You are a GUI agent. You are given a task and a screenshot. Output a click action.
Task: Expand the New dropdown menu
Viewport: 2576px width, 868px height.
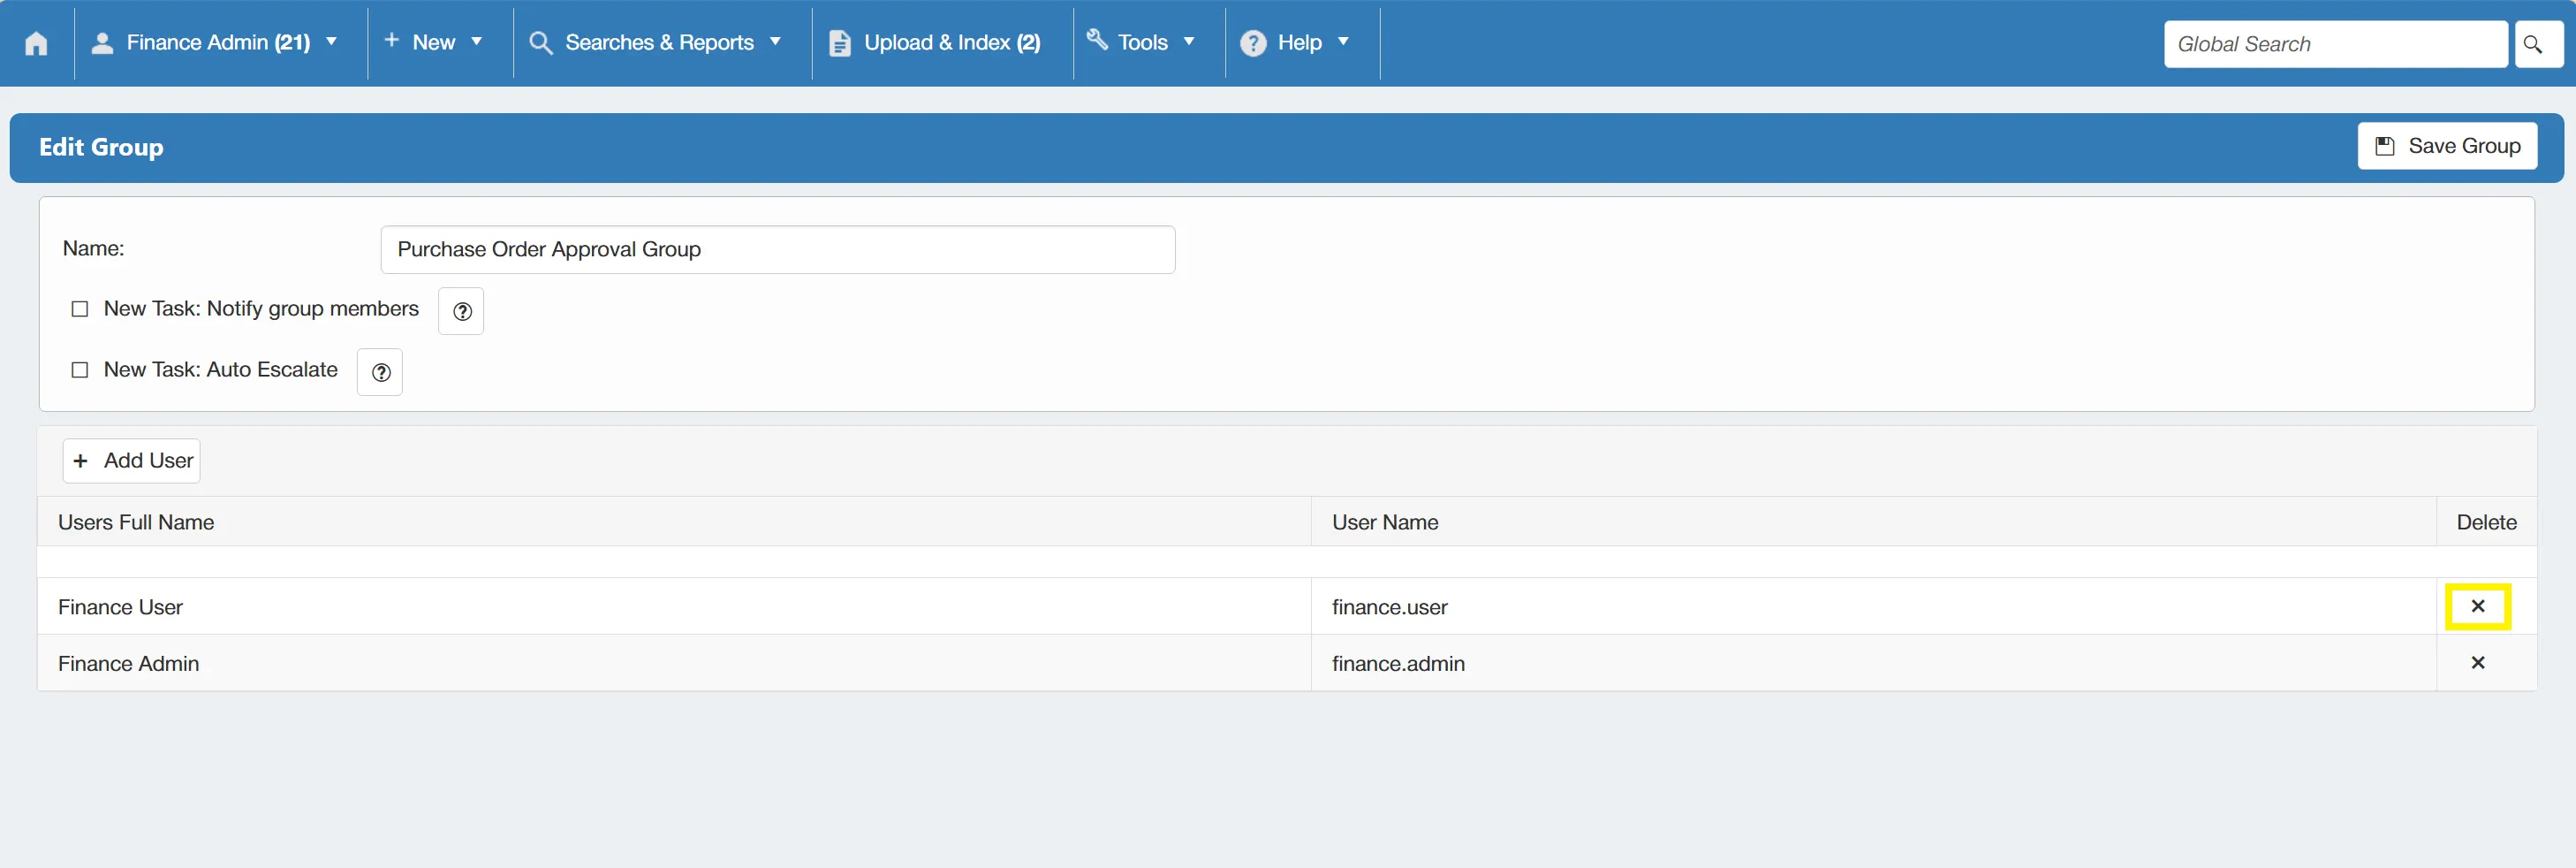(x=434, y=43)
